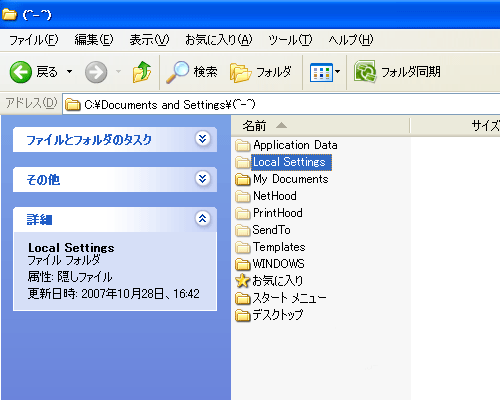Go up one folder level

[142, 72]
